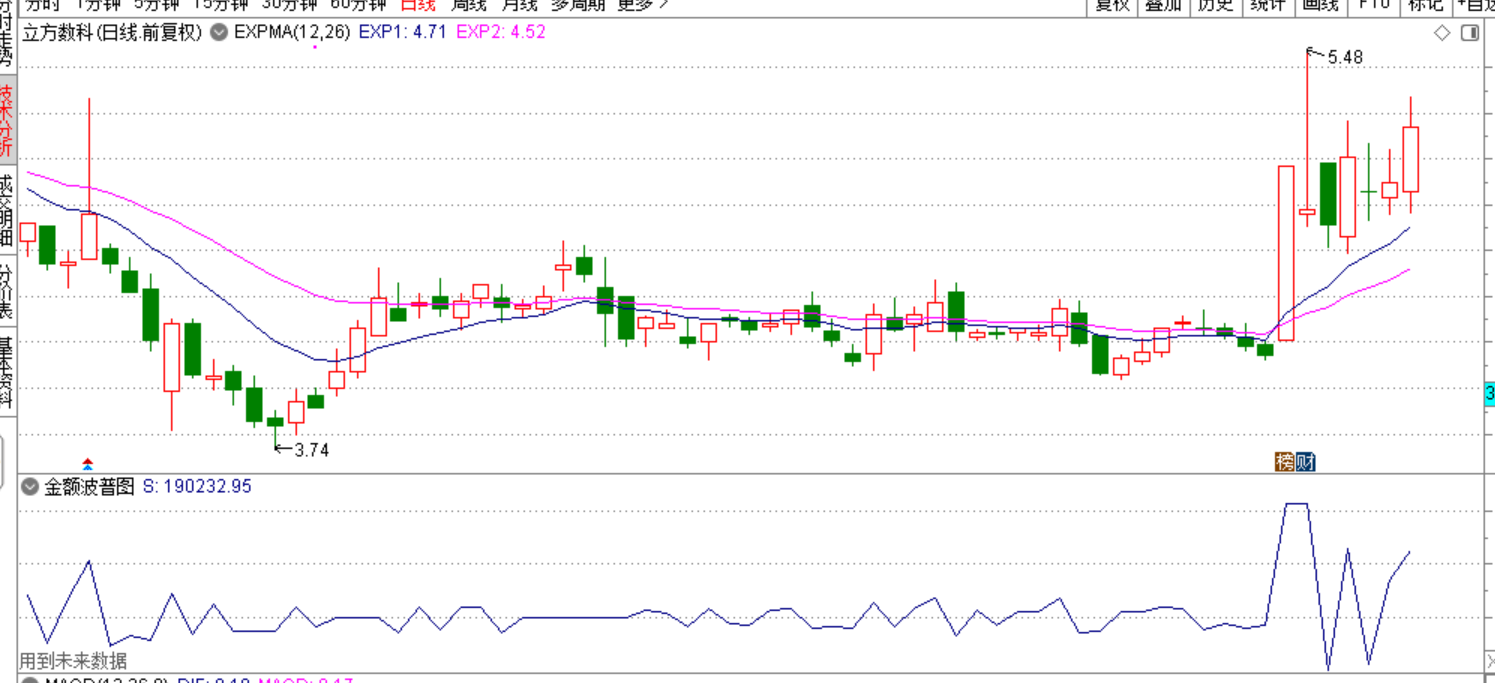Expand the 更多 periods menu

[642, 5]
